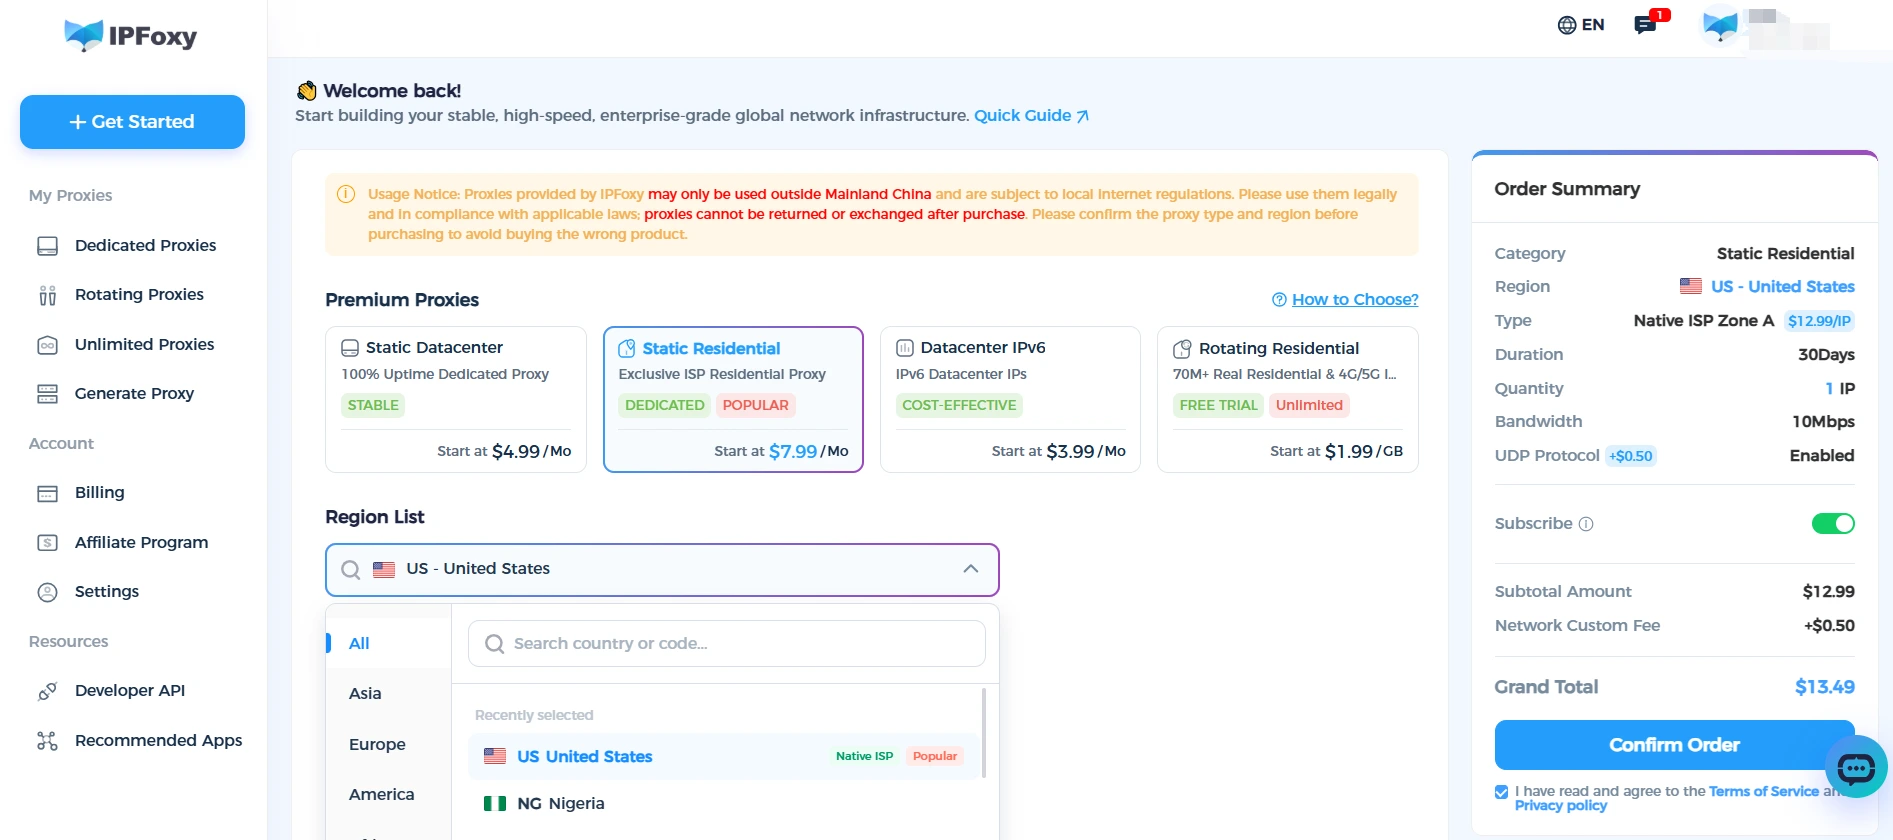The image size is (1893, 840).
Task: Click the Billing sidebar icon
Action: click(47, 493)
